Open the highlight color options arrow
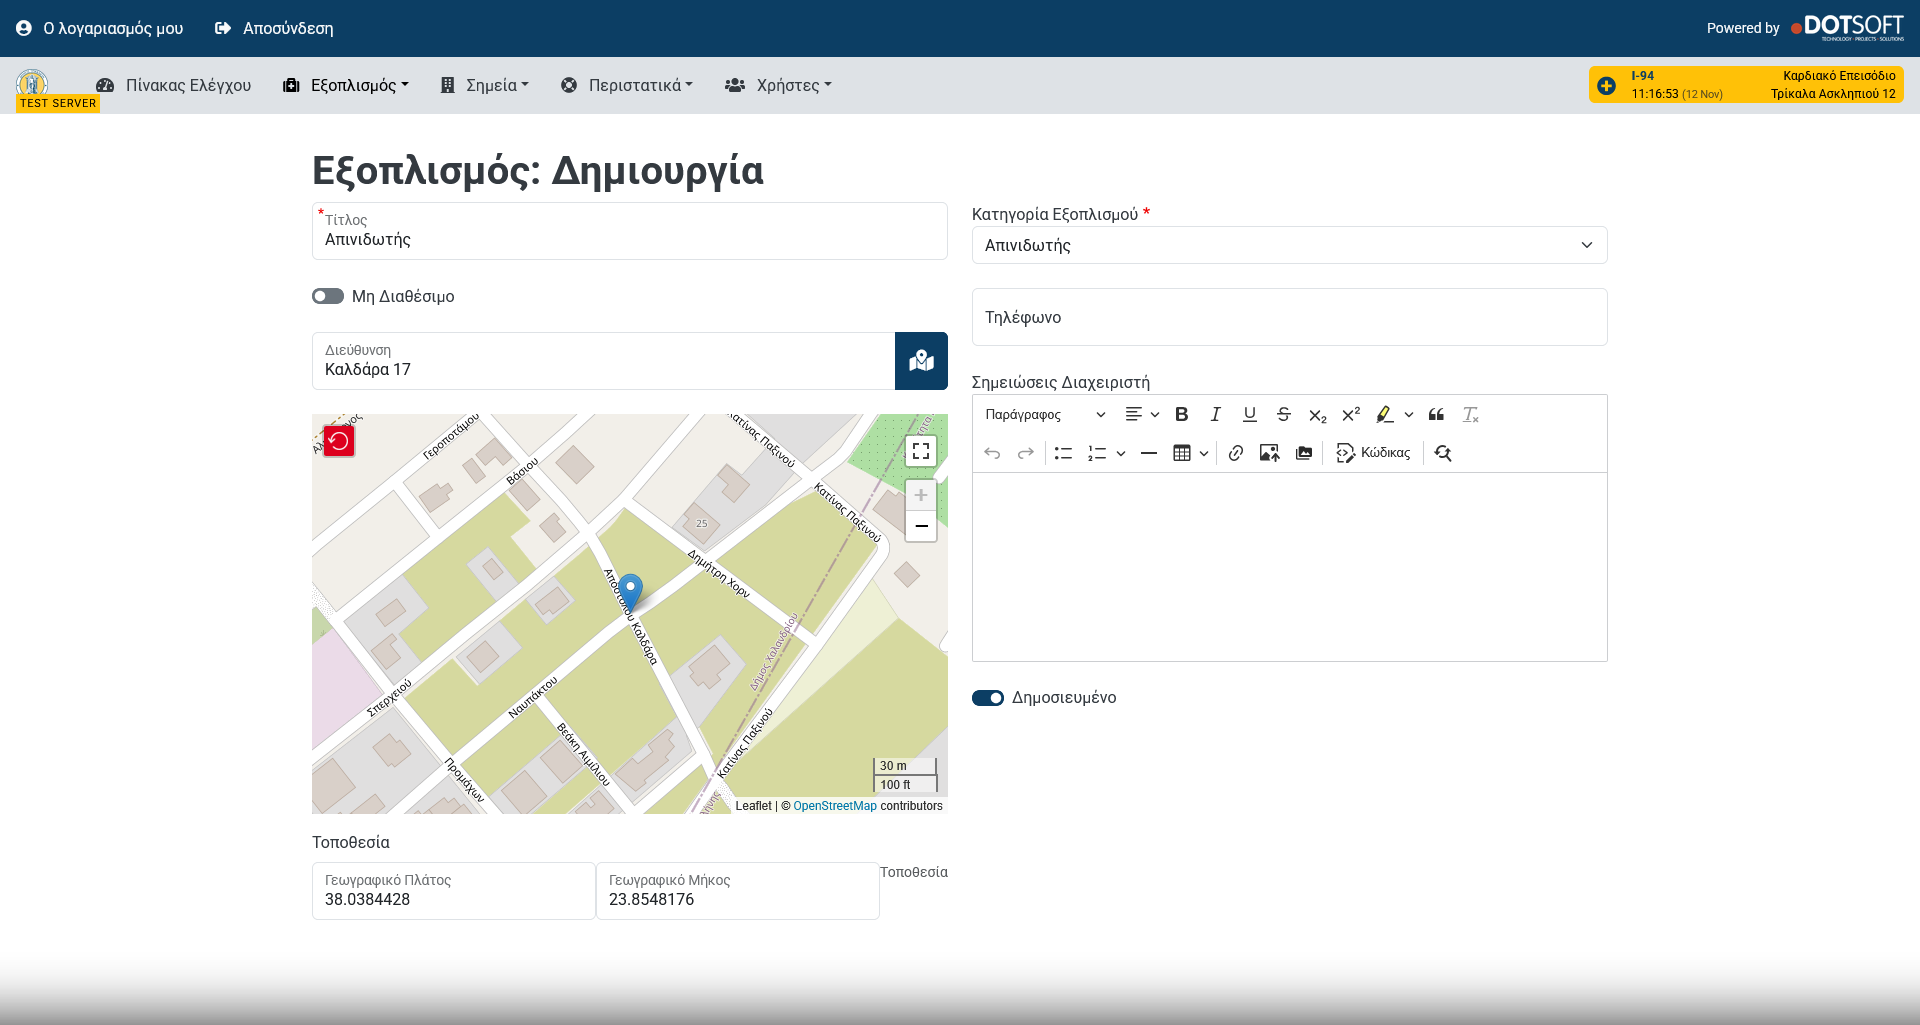The height and width of the screenshot is (1025, 1920). (x=1409, y=414)
